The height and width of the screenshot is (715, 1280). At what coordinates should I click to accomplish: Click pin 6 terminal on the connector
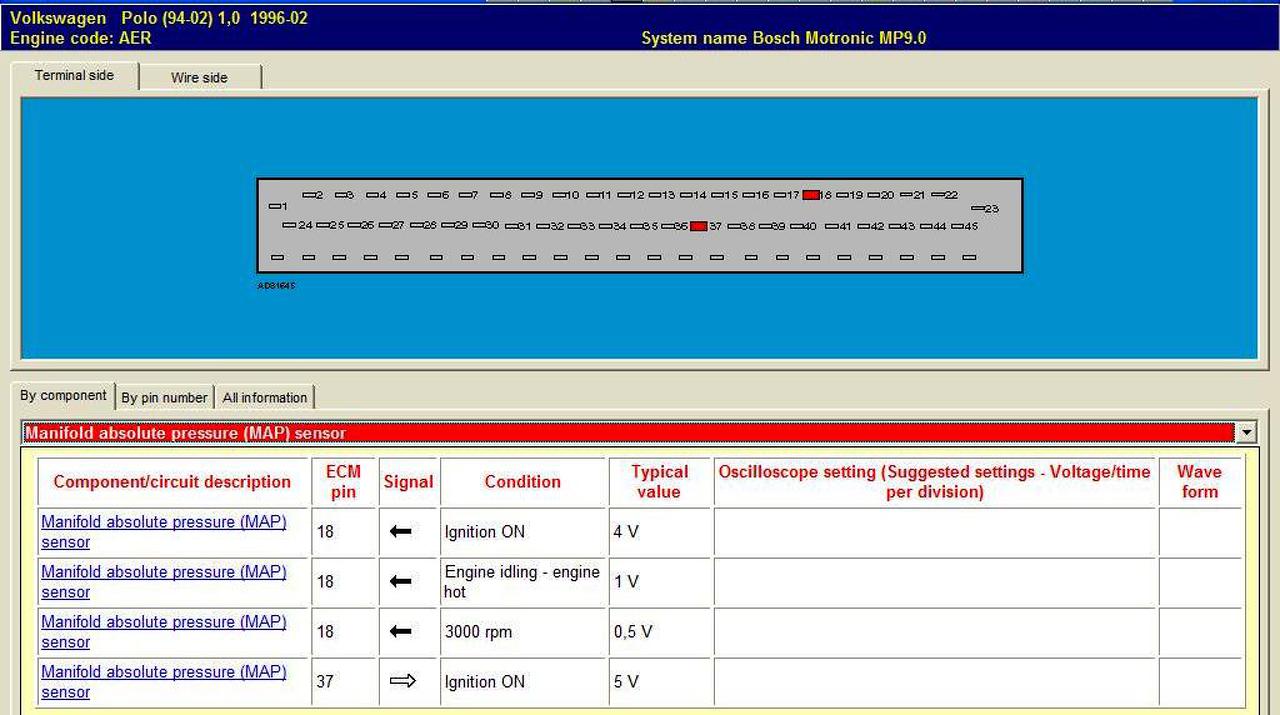[435, 195]
